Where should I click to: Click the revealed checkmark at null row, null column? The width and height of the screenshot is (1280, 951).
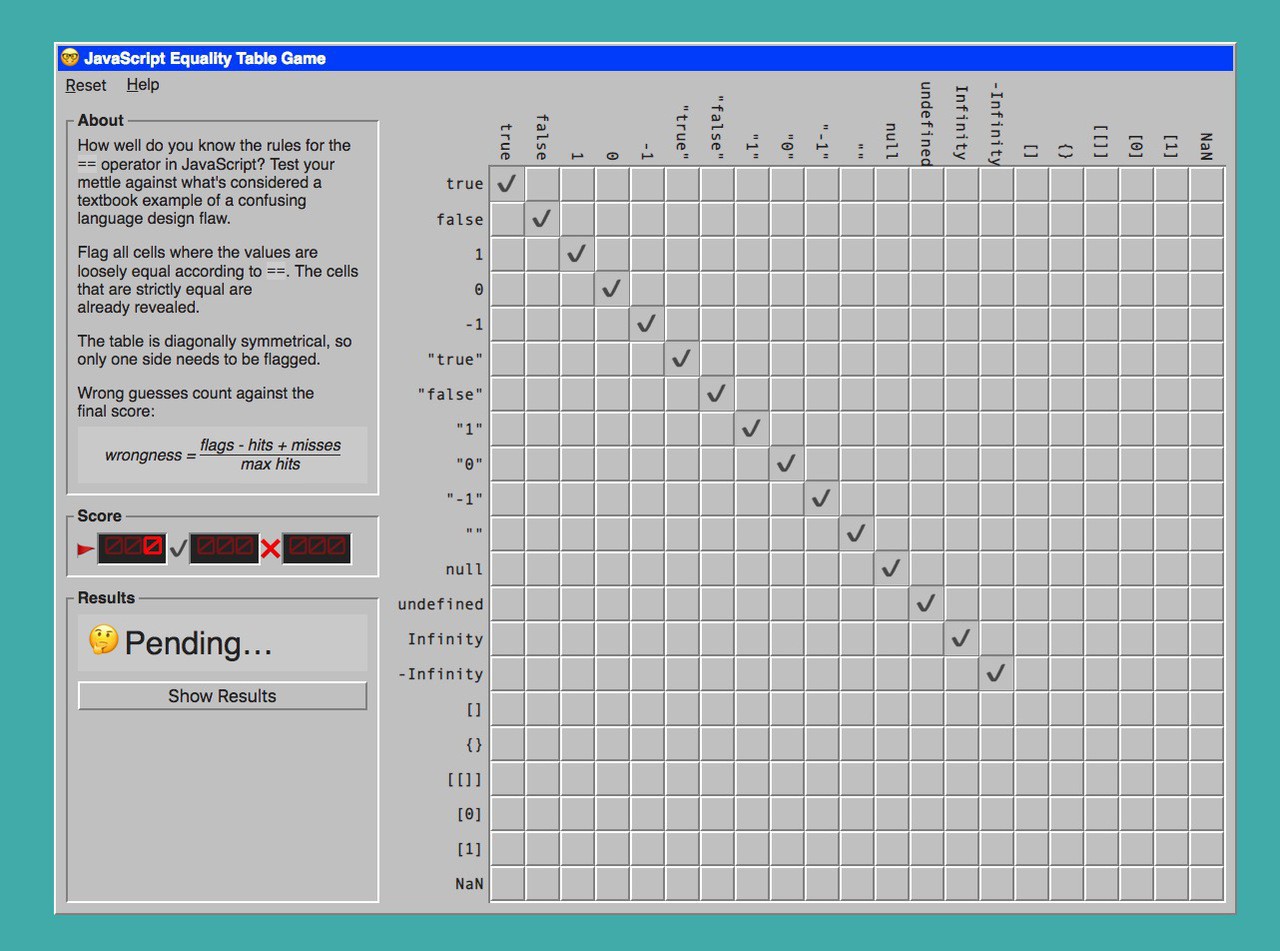coord(892,569)
